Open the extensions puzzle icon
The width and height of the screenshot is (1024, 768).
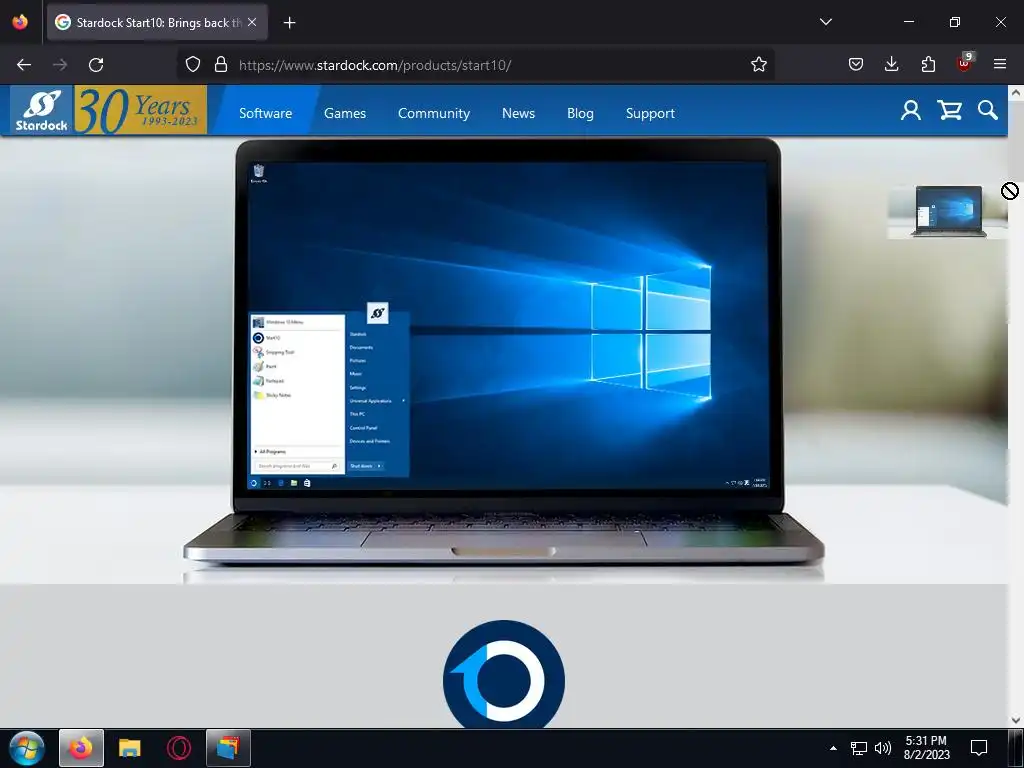[928, 64]
